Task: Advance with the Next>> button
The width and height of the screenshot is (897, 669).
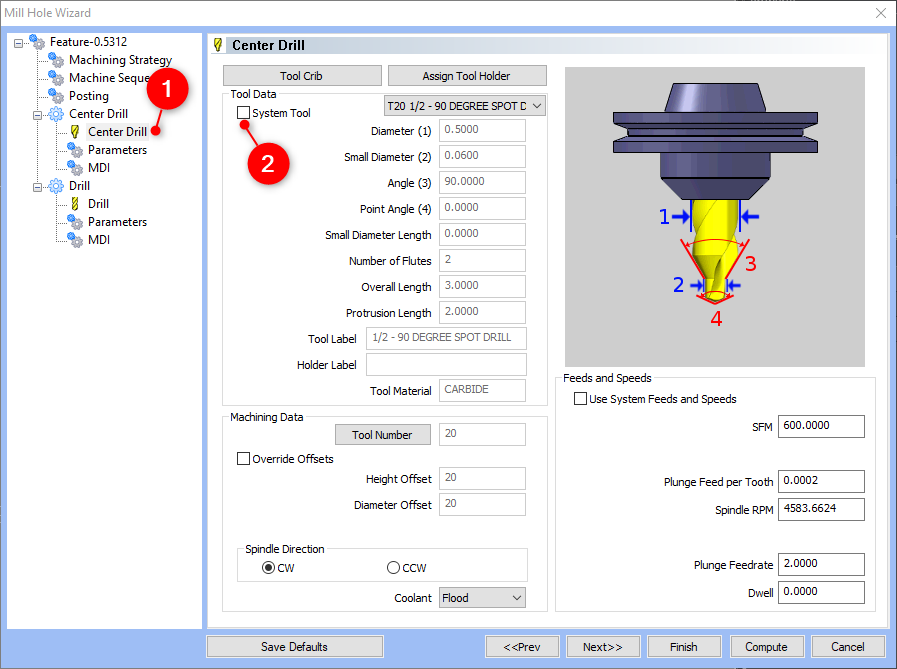Action: pyautogui.click(x=603, y=647)
